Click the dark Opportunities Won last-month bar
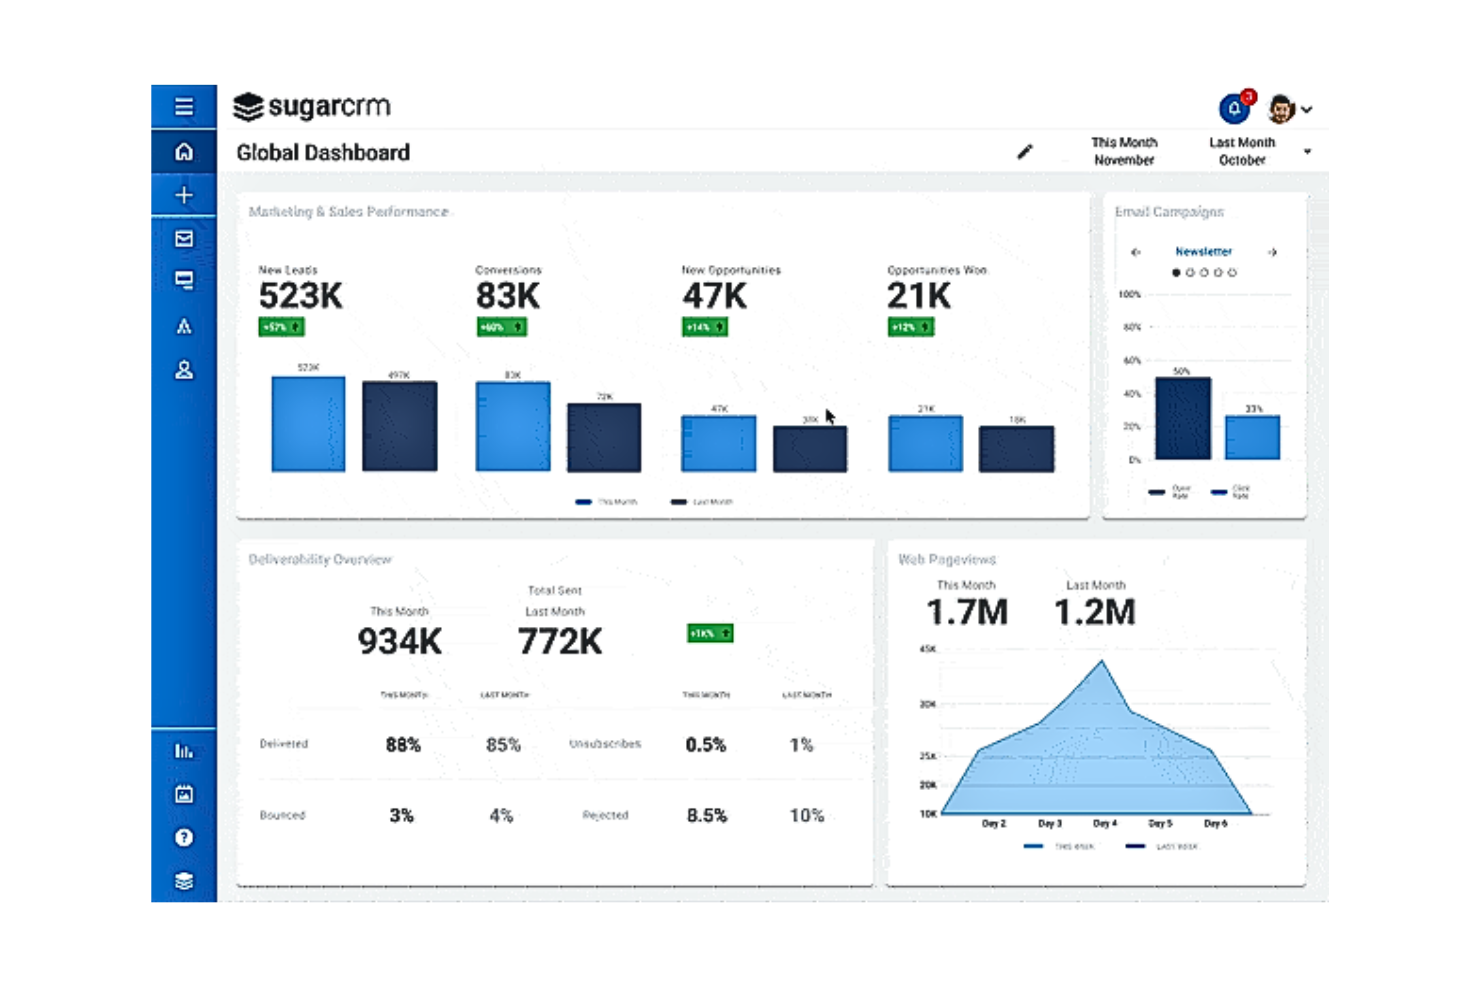 1016,448
